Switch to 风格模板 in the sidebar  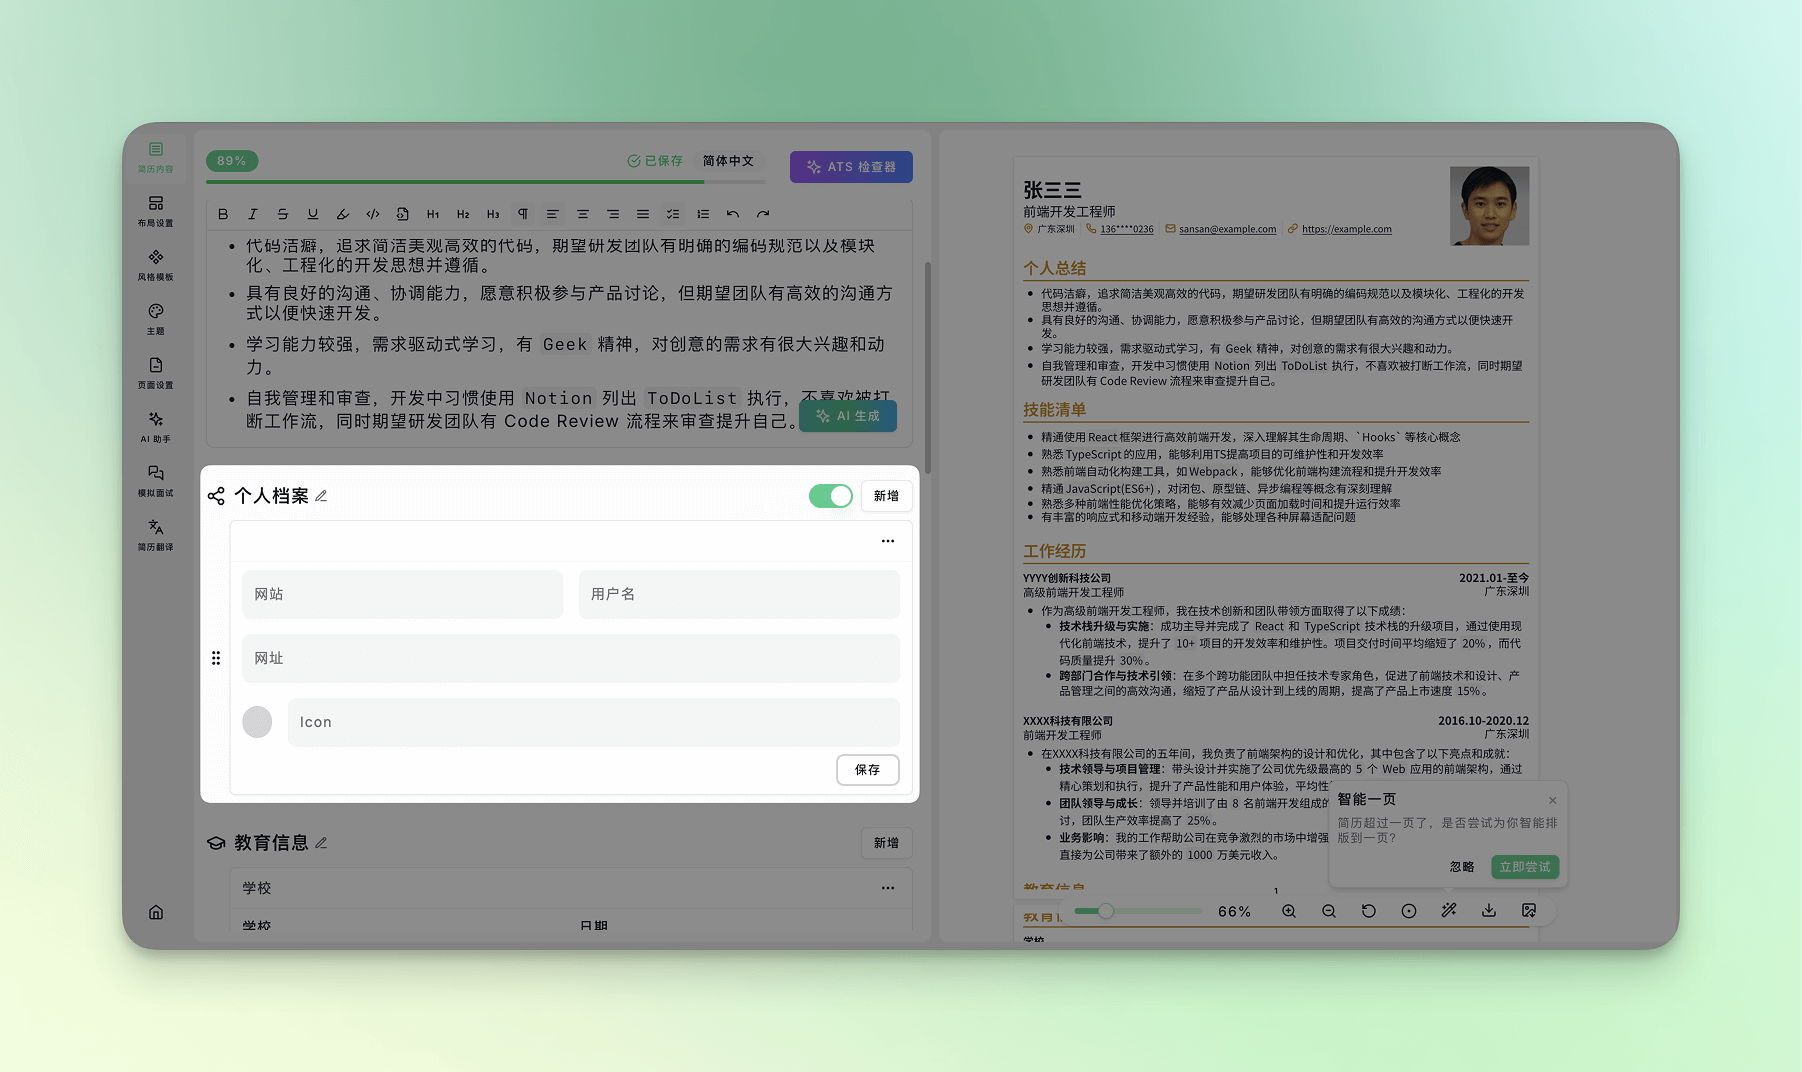tap(156, 264)
